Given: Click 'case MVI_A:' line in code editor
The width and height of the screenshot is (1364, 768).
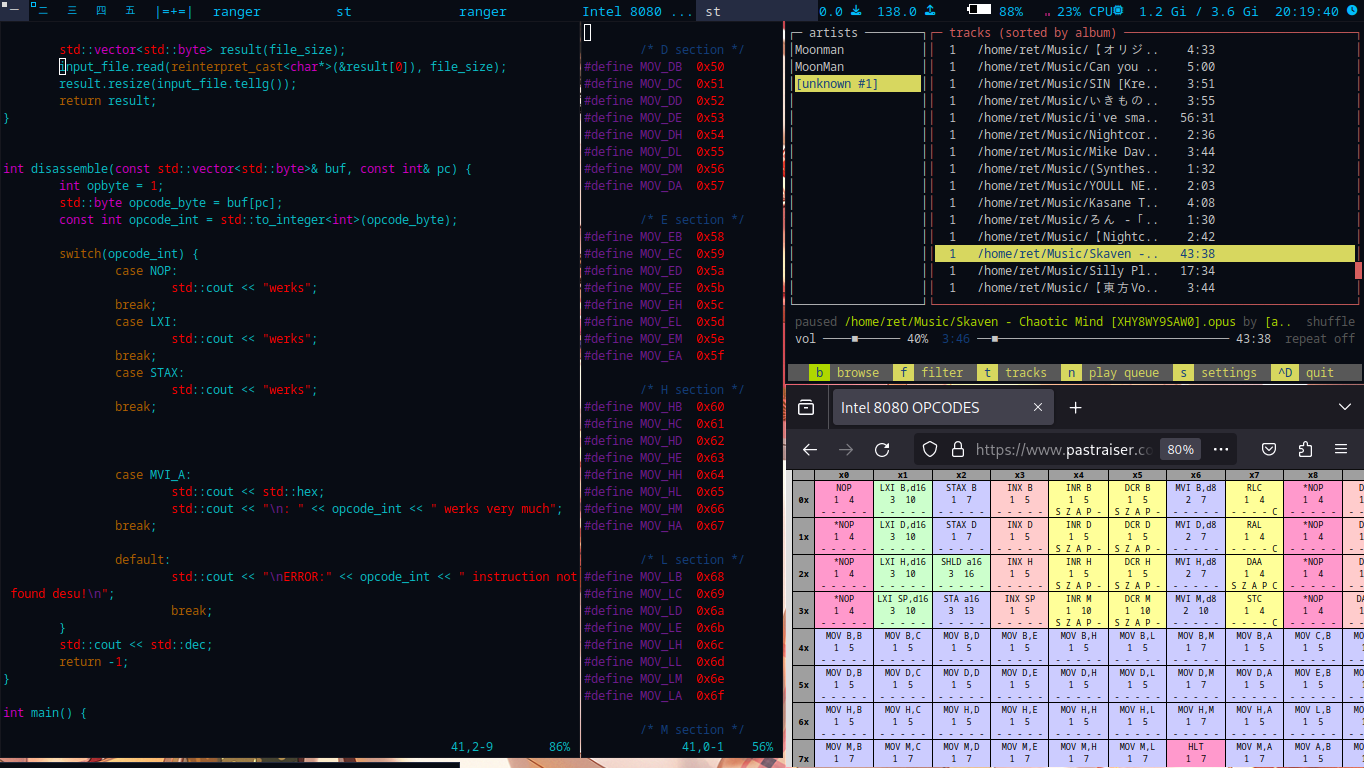Looking at the screenshot, I should (x=153, y=475).
